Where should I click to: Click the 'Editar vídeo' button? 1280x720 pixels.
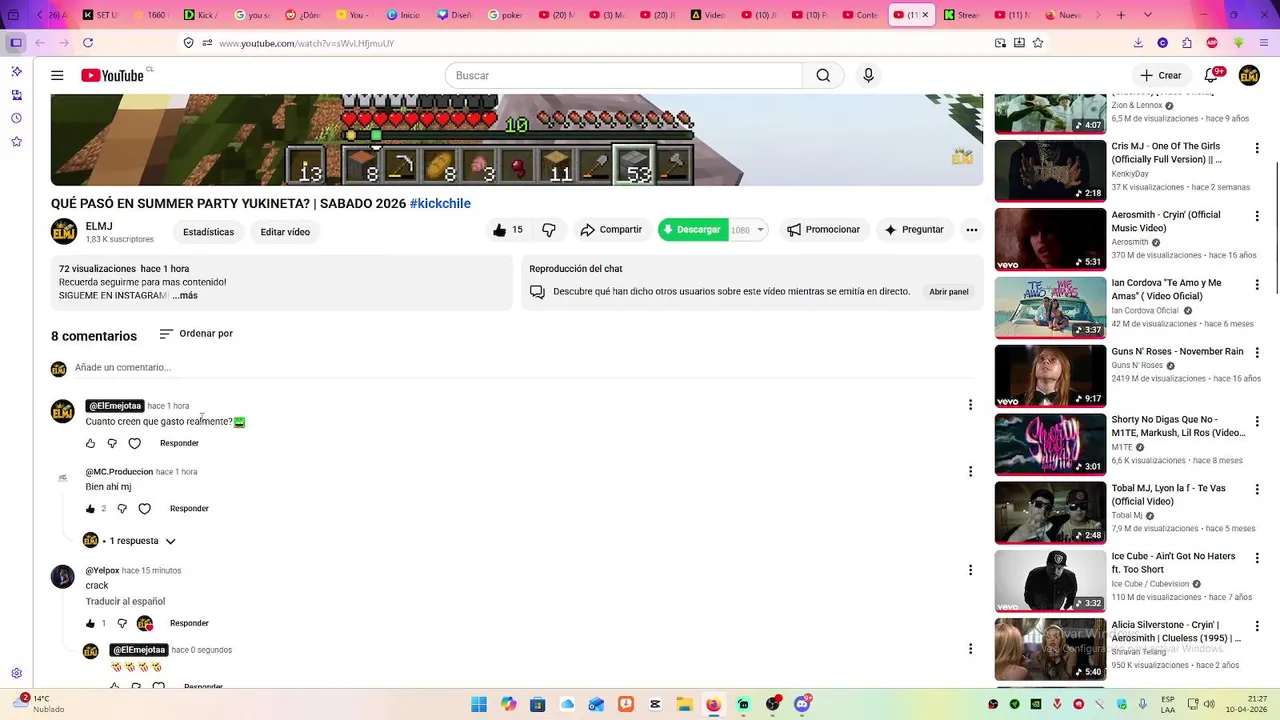pyautogui.click(x=285, y=232)
